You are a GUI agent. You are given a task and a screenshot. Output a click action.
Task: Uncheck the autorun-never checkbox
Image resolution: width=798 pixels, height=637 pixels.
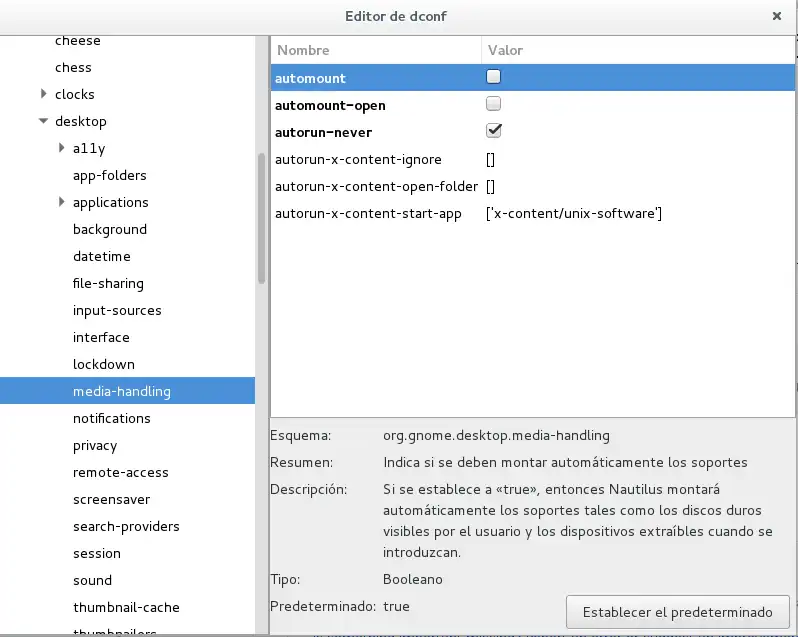(493, 131)
